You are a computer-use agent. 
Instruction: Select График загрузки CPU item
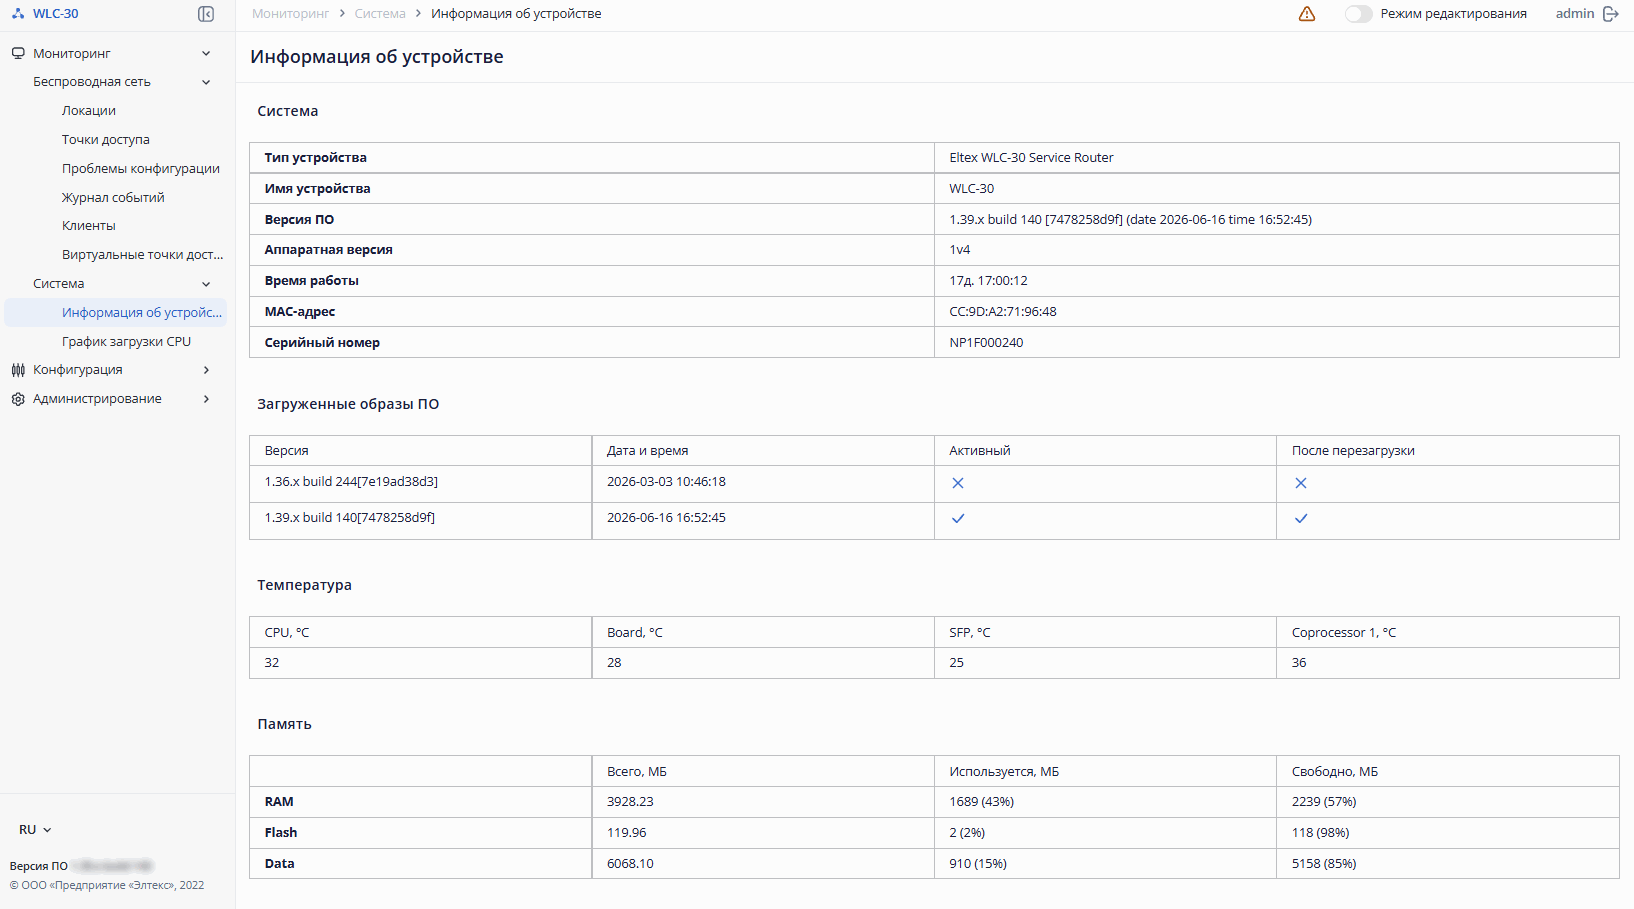point(126,342)
